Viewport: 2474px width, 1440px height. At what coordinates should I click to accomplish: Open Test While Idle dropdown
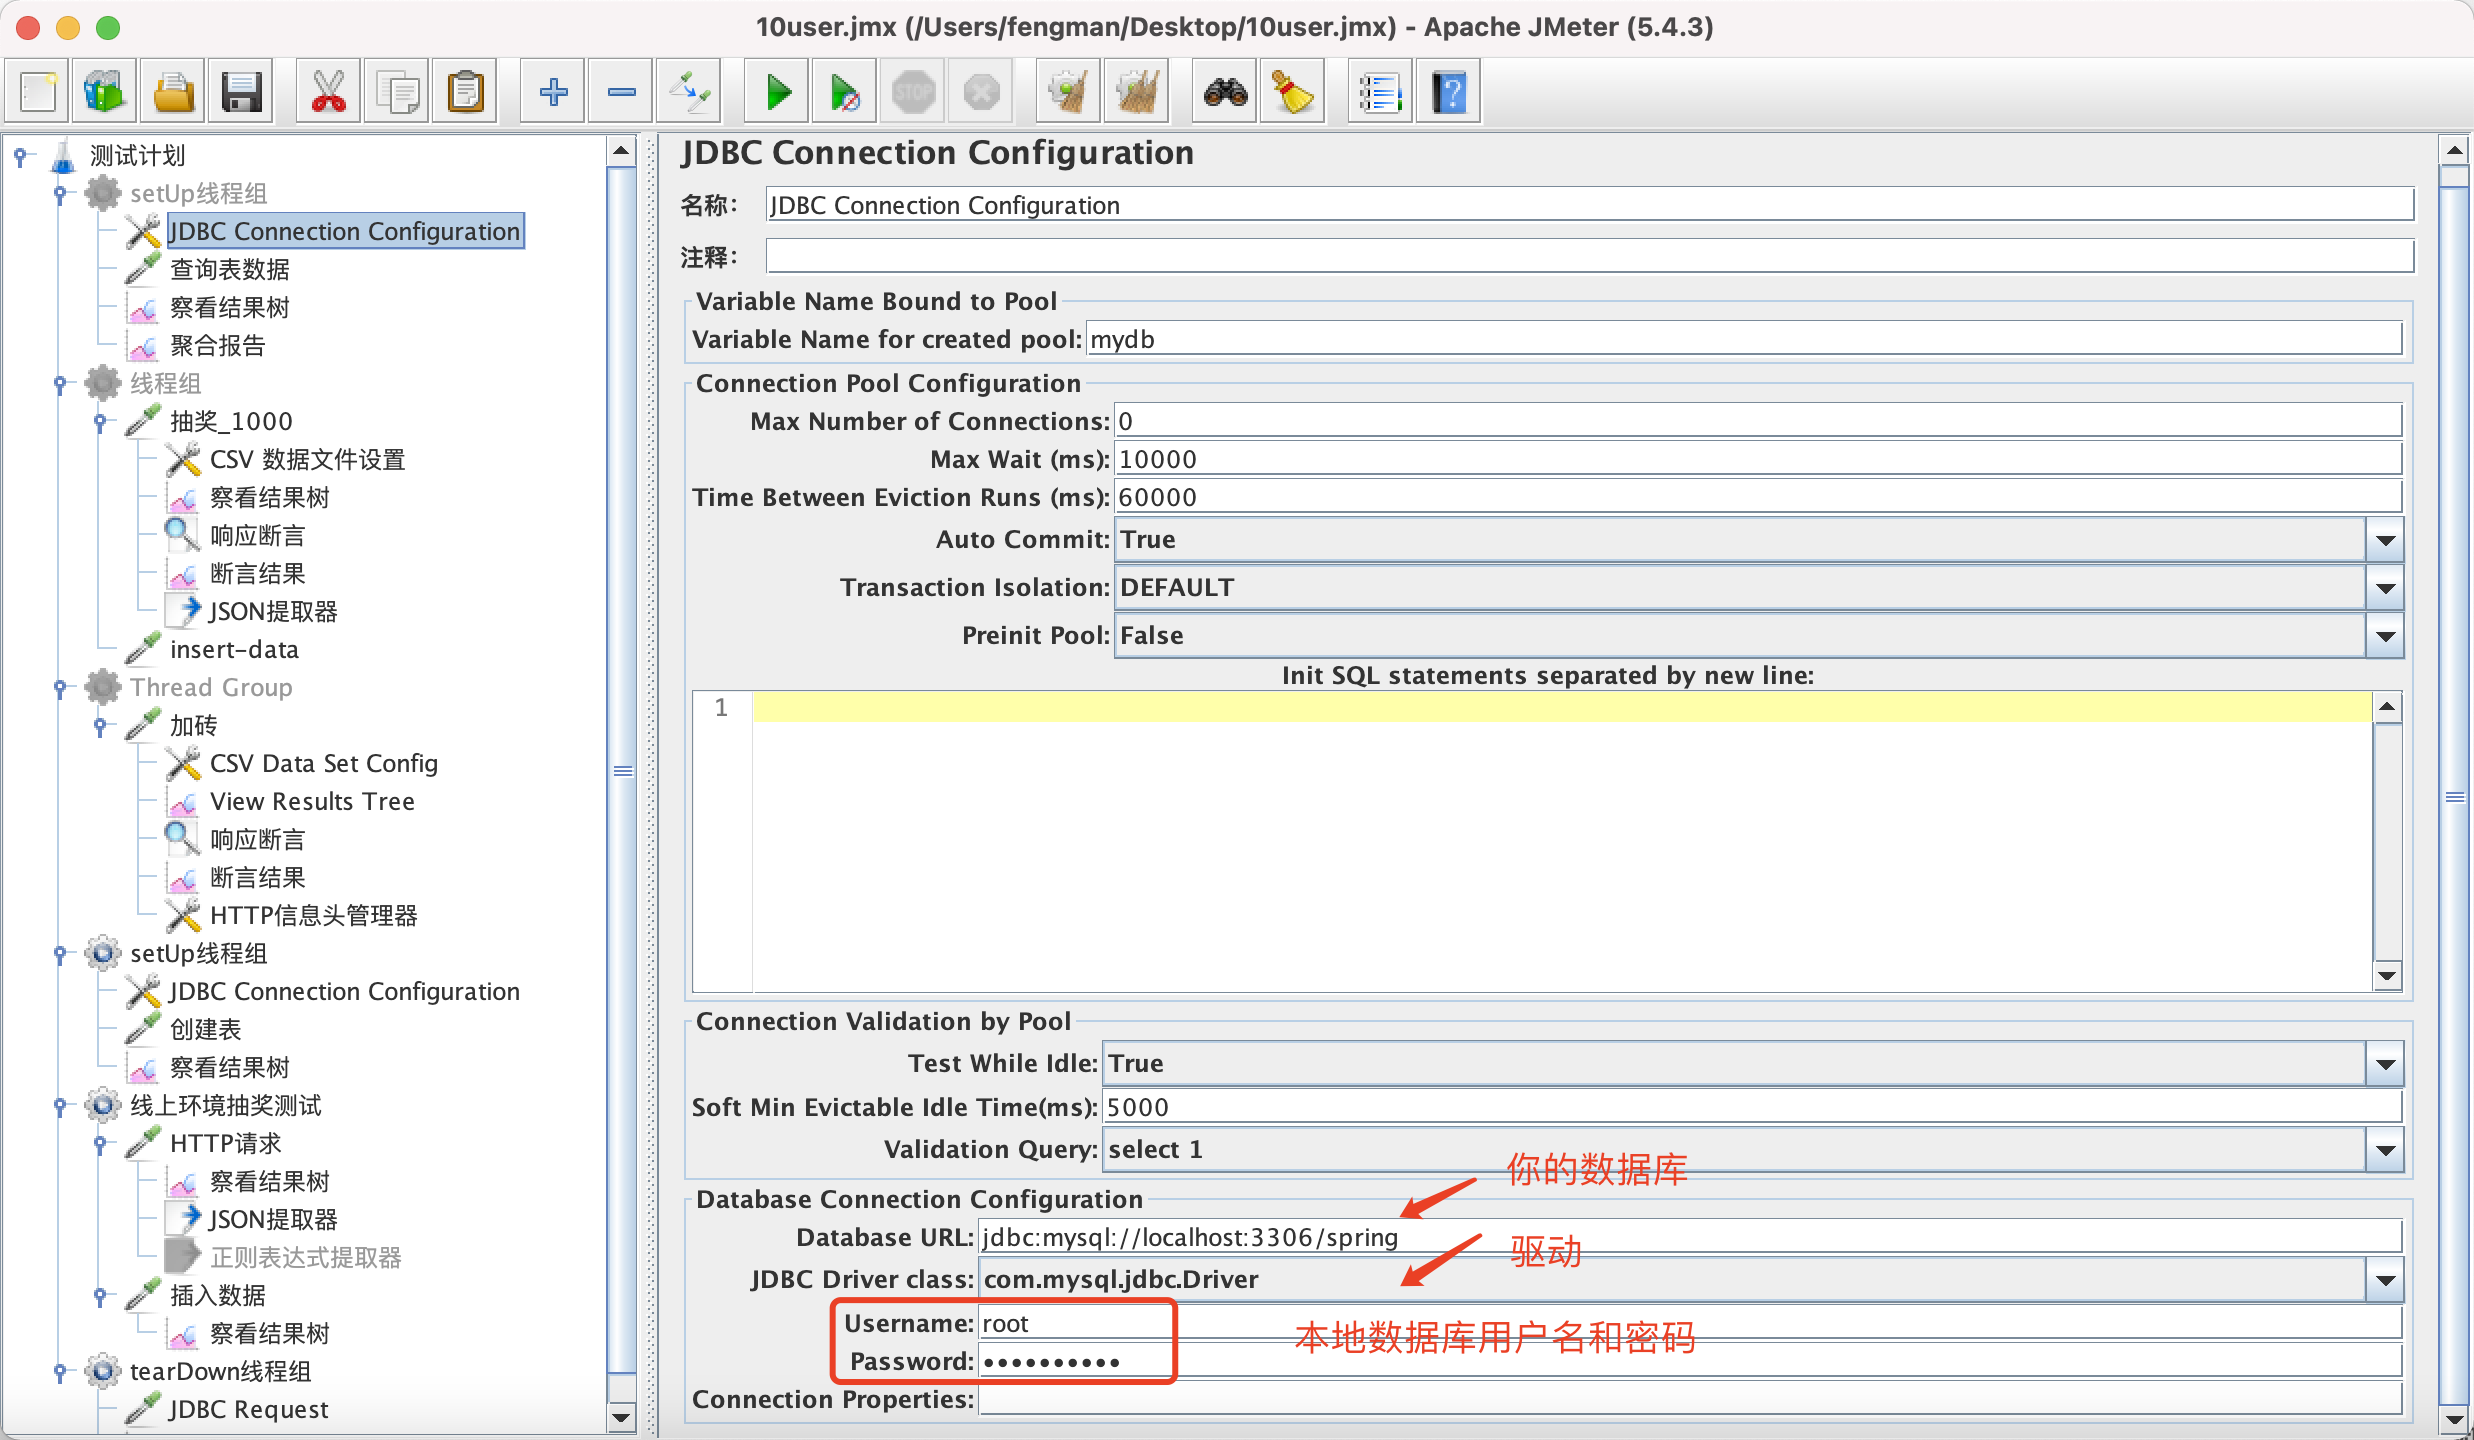click(x=2385, y=1064)
